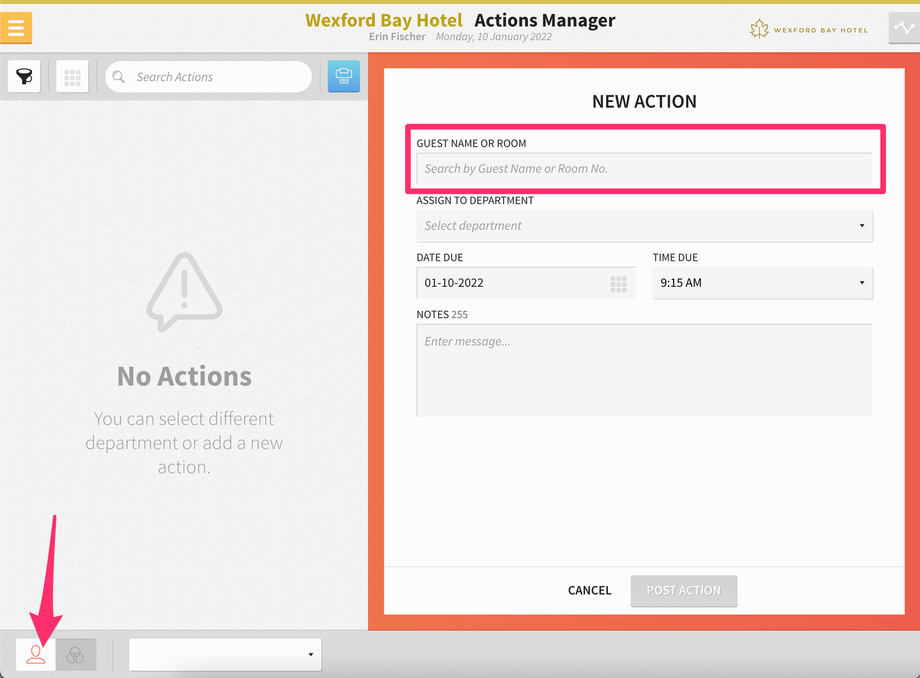Click the Actions Manager title
The width and height of the screenshot is (920, 678).
[544, 20]
